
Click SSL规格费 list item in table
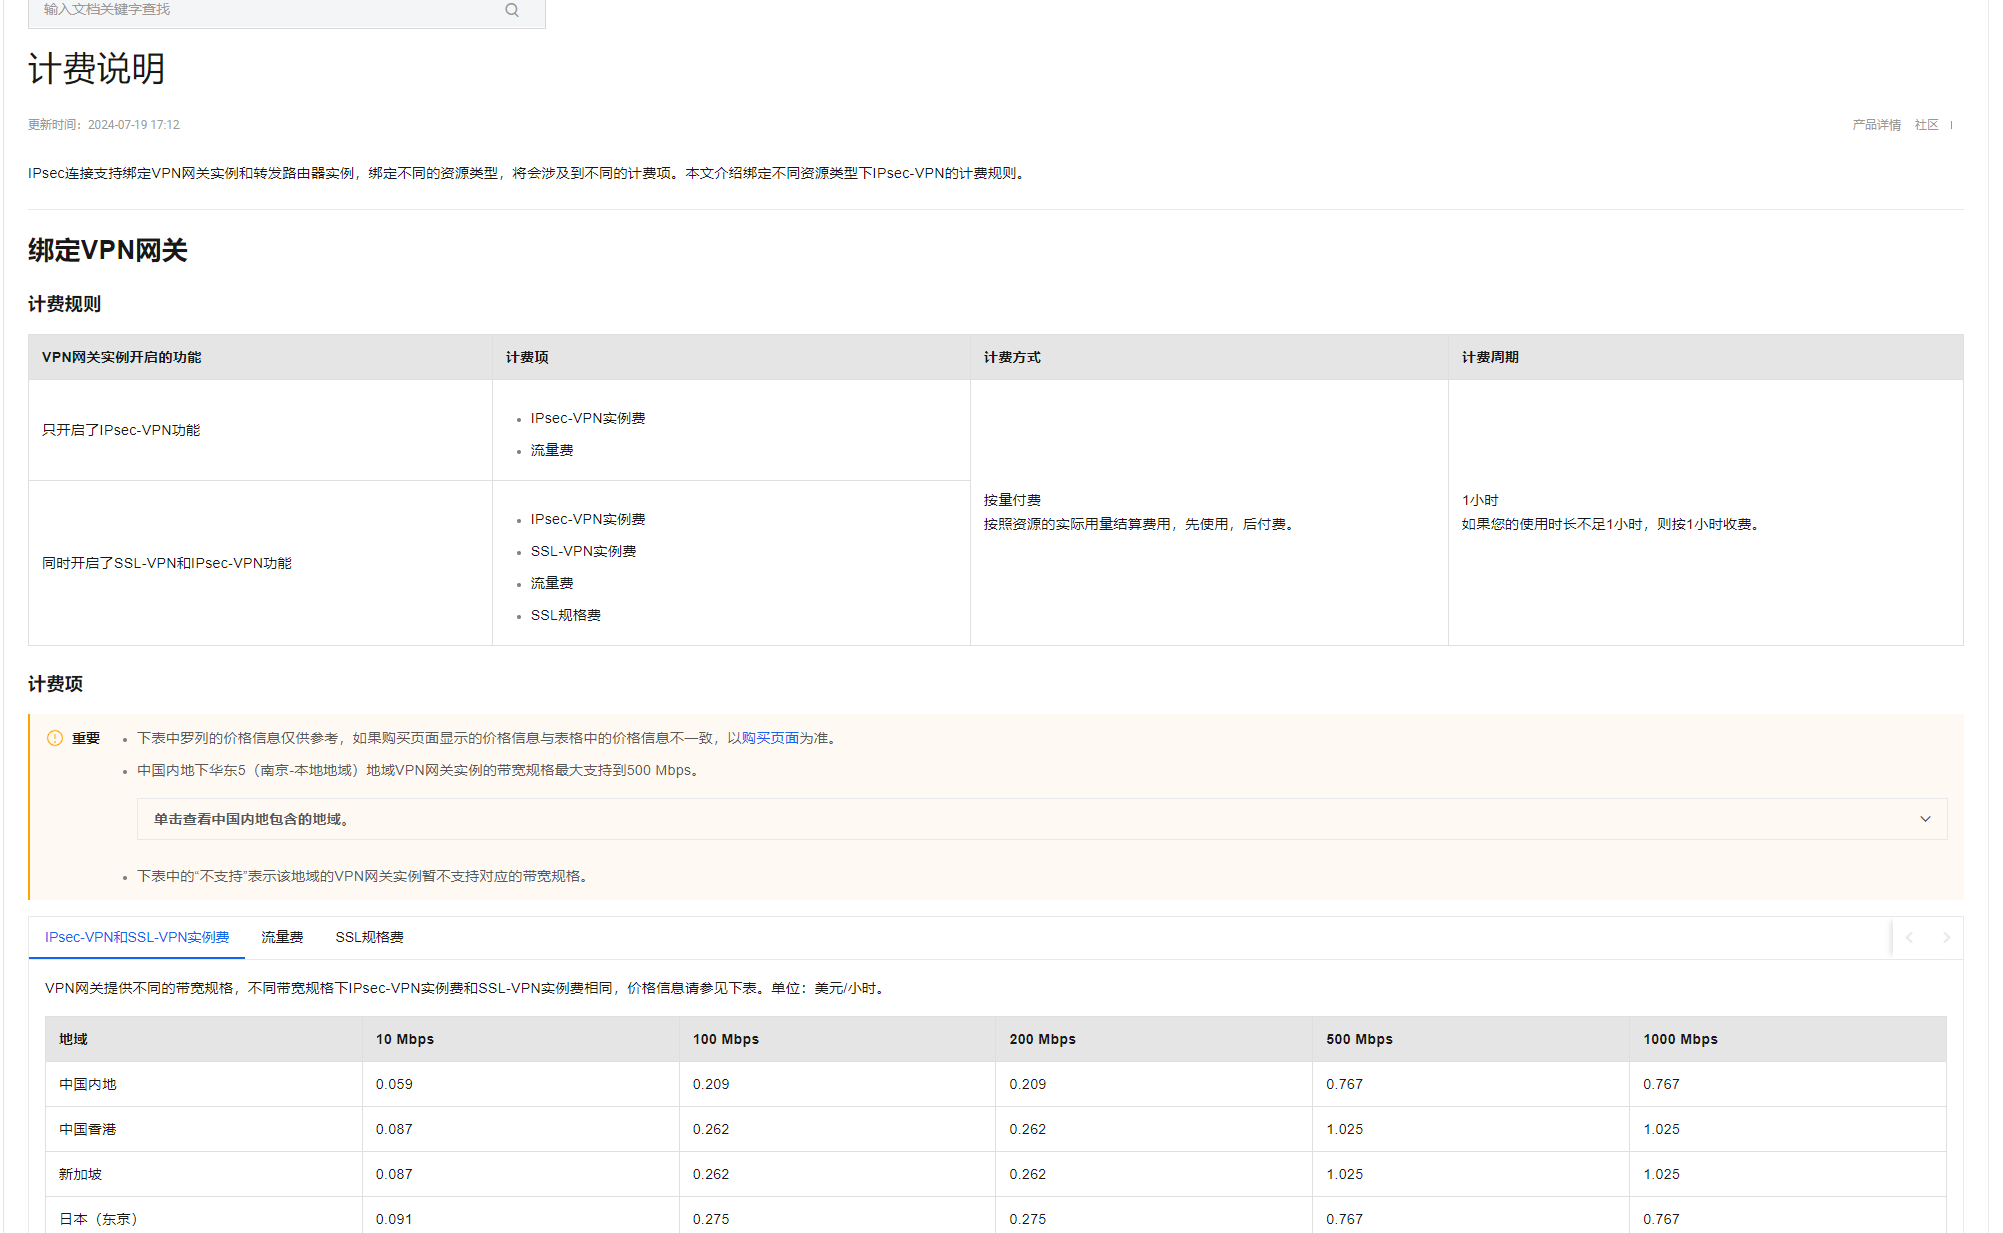(x=566, y=615)
